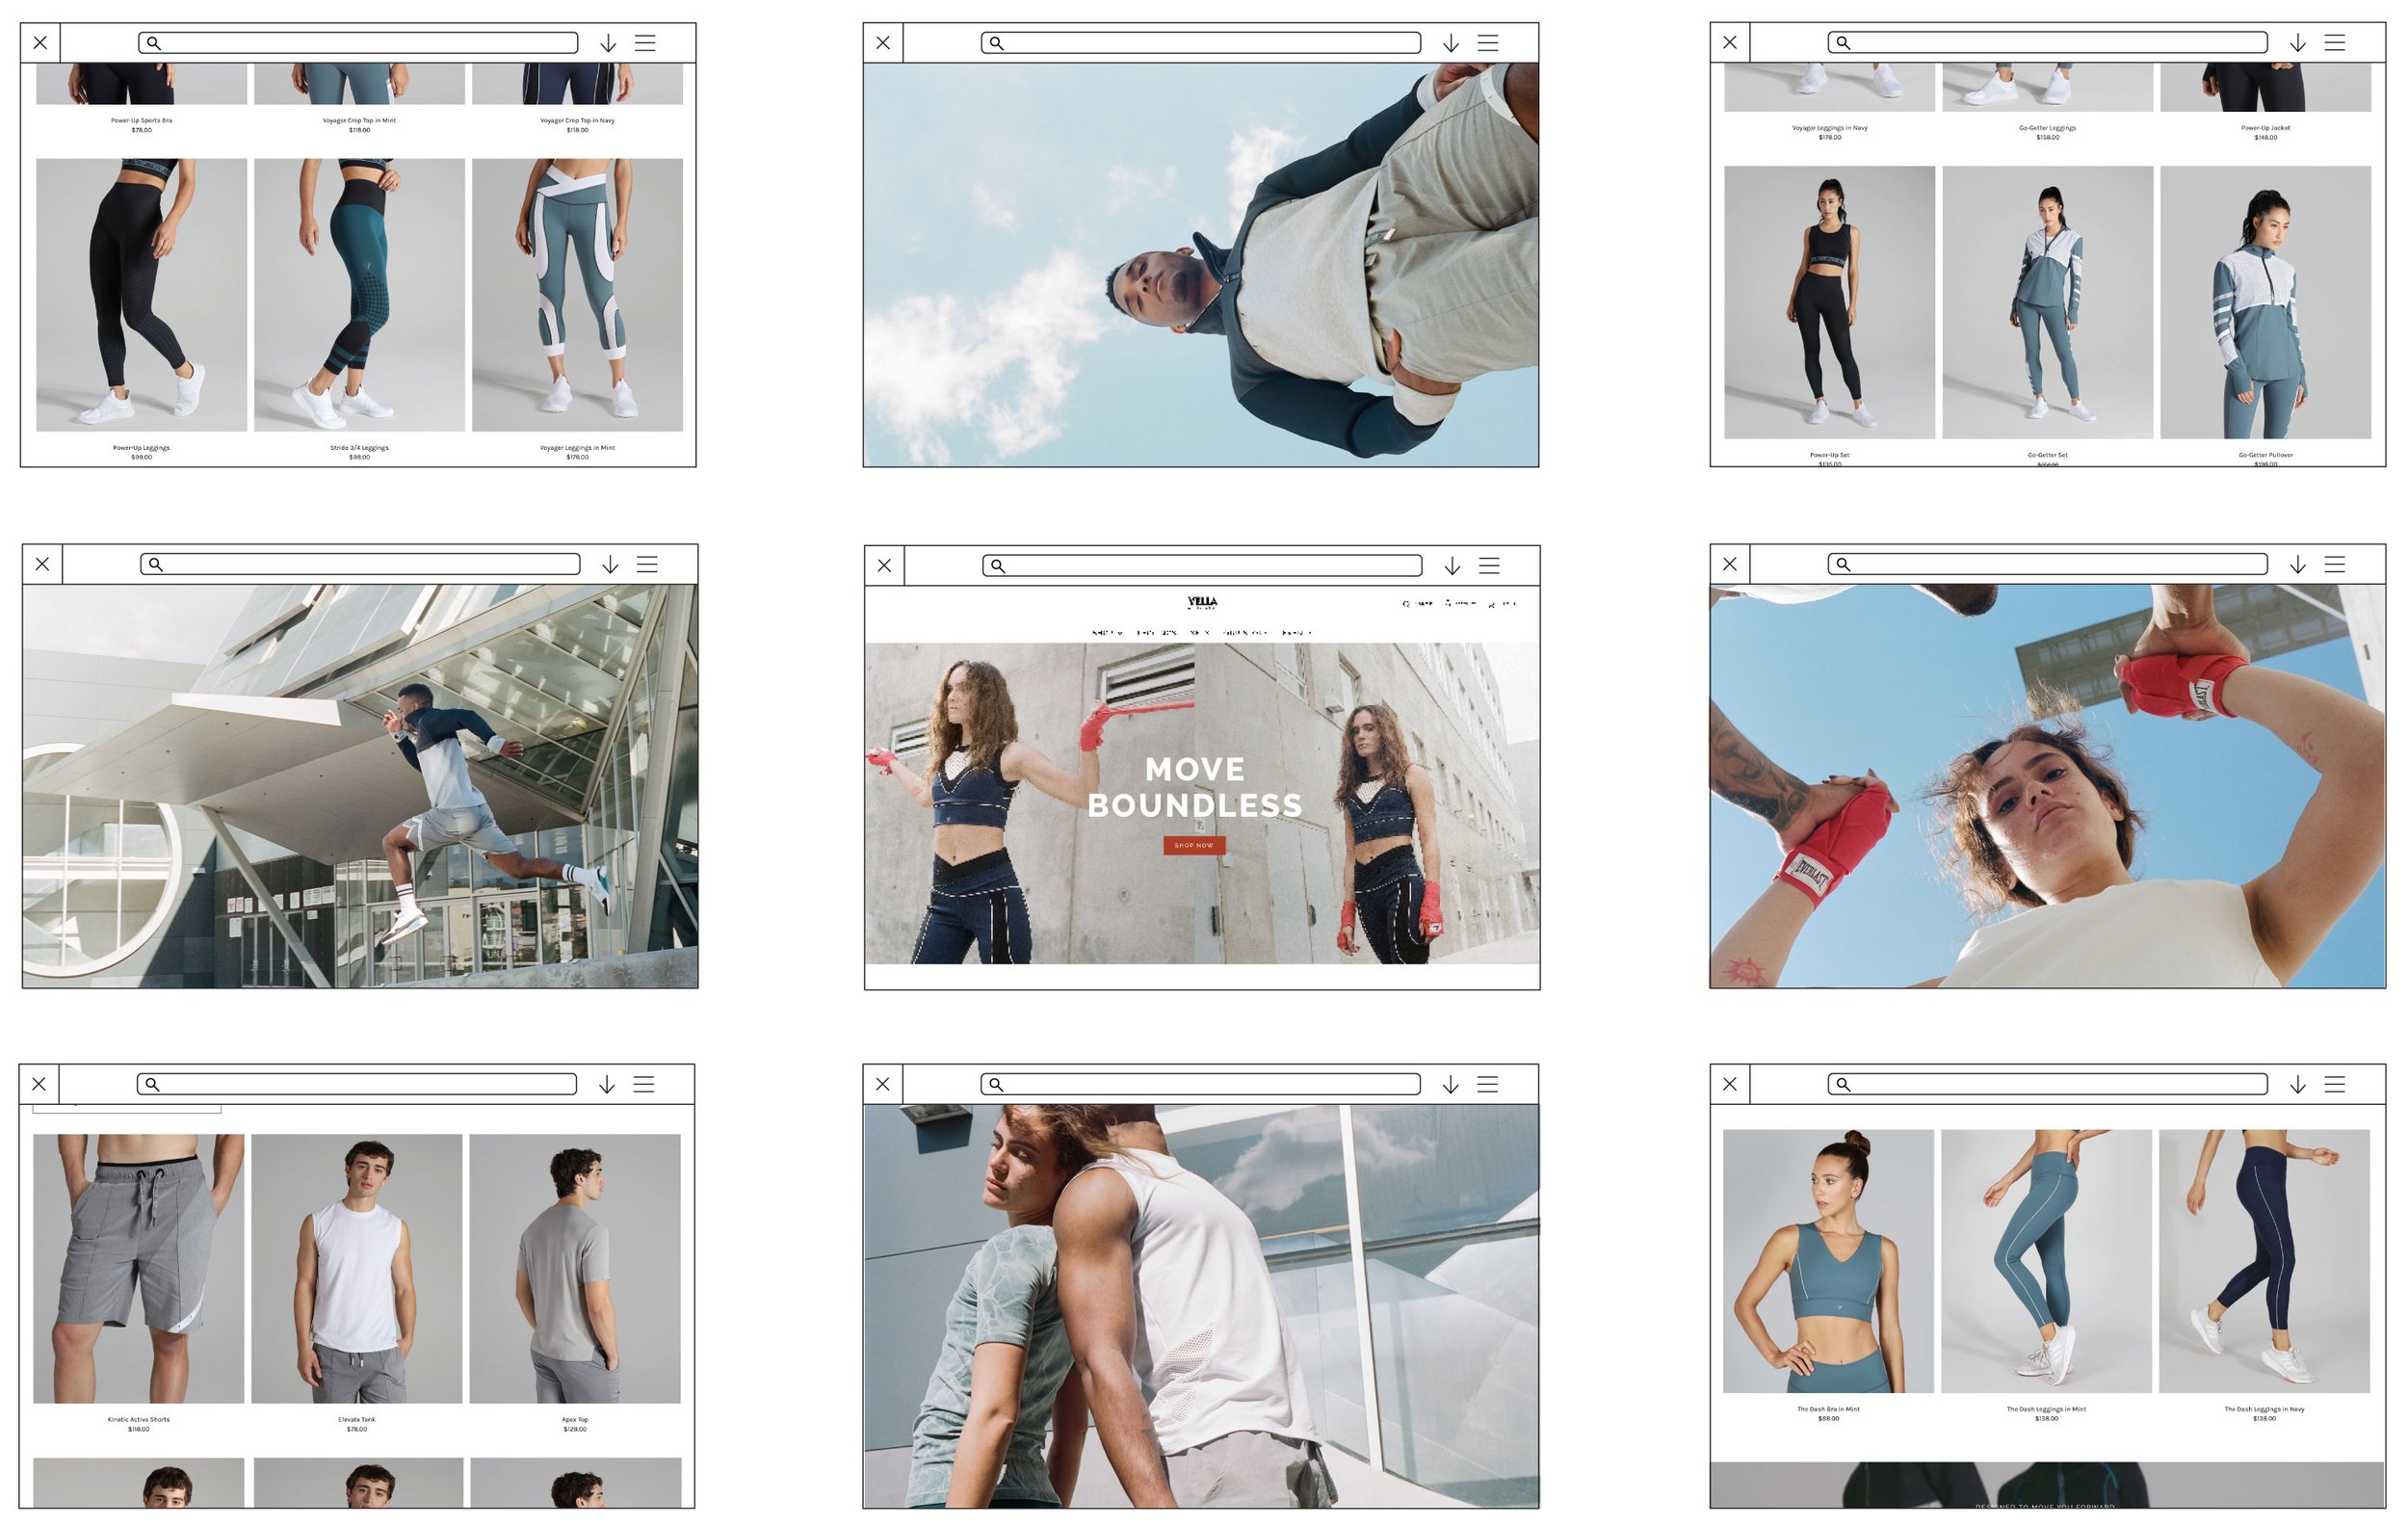Open hamburger menu in red boxing wraps window
The image size is (2408, 1525).
coord(2335,565)
